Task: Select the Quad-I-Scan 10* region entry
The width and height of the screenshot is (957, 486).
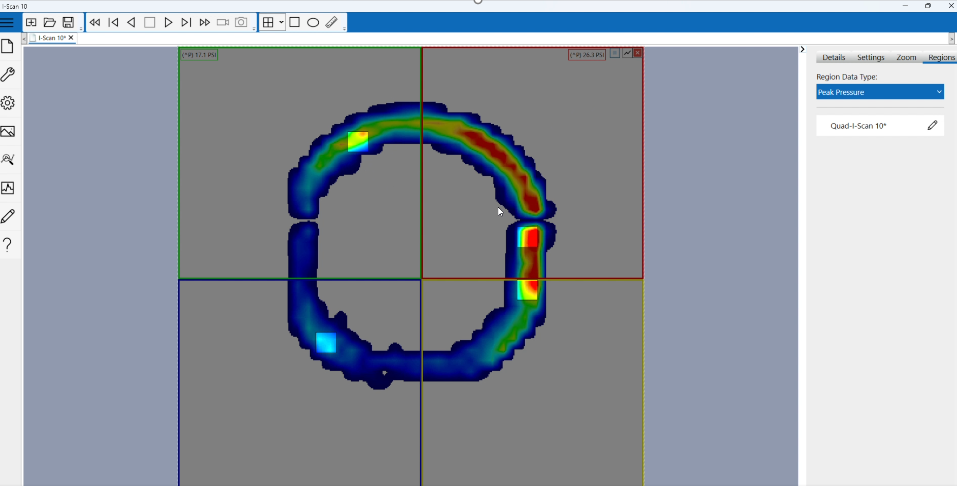Action: point(880,126)
